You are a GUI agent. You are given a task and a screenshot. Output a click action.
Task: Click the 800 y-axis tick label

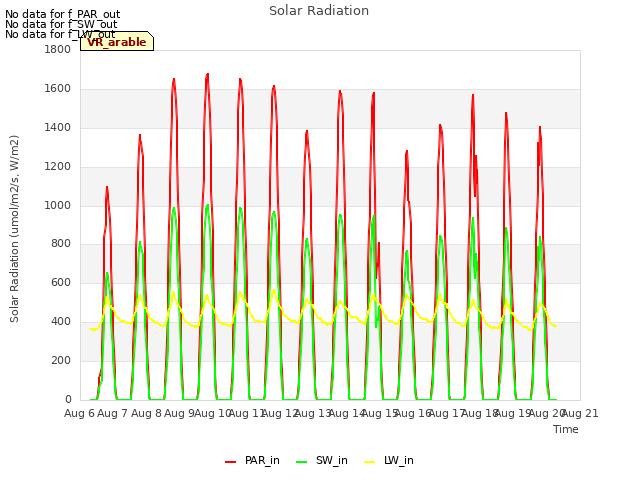(61, 244)
